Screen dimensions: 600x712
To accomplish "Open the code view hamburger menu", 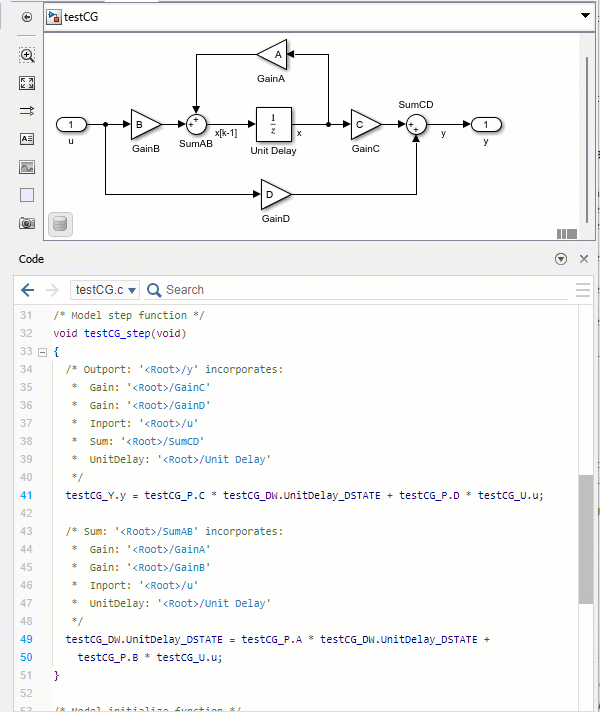I will [x=583, y=290].
